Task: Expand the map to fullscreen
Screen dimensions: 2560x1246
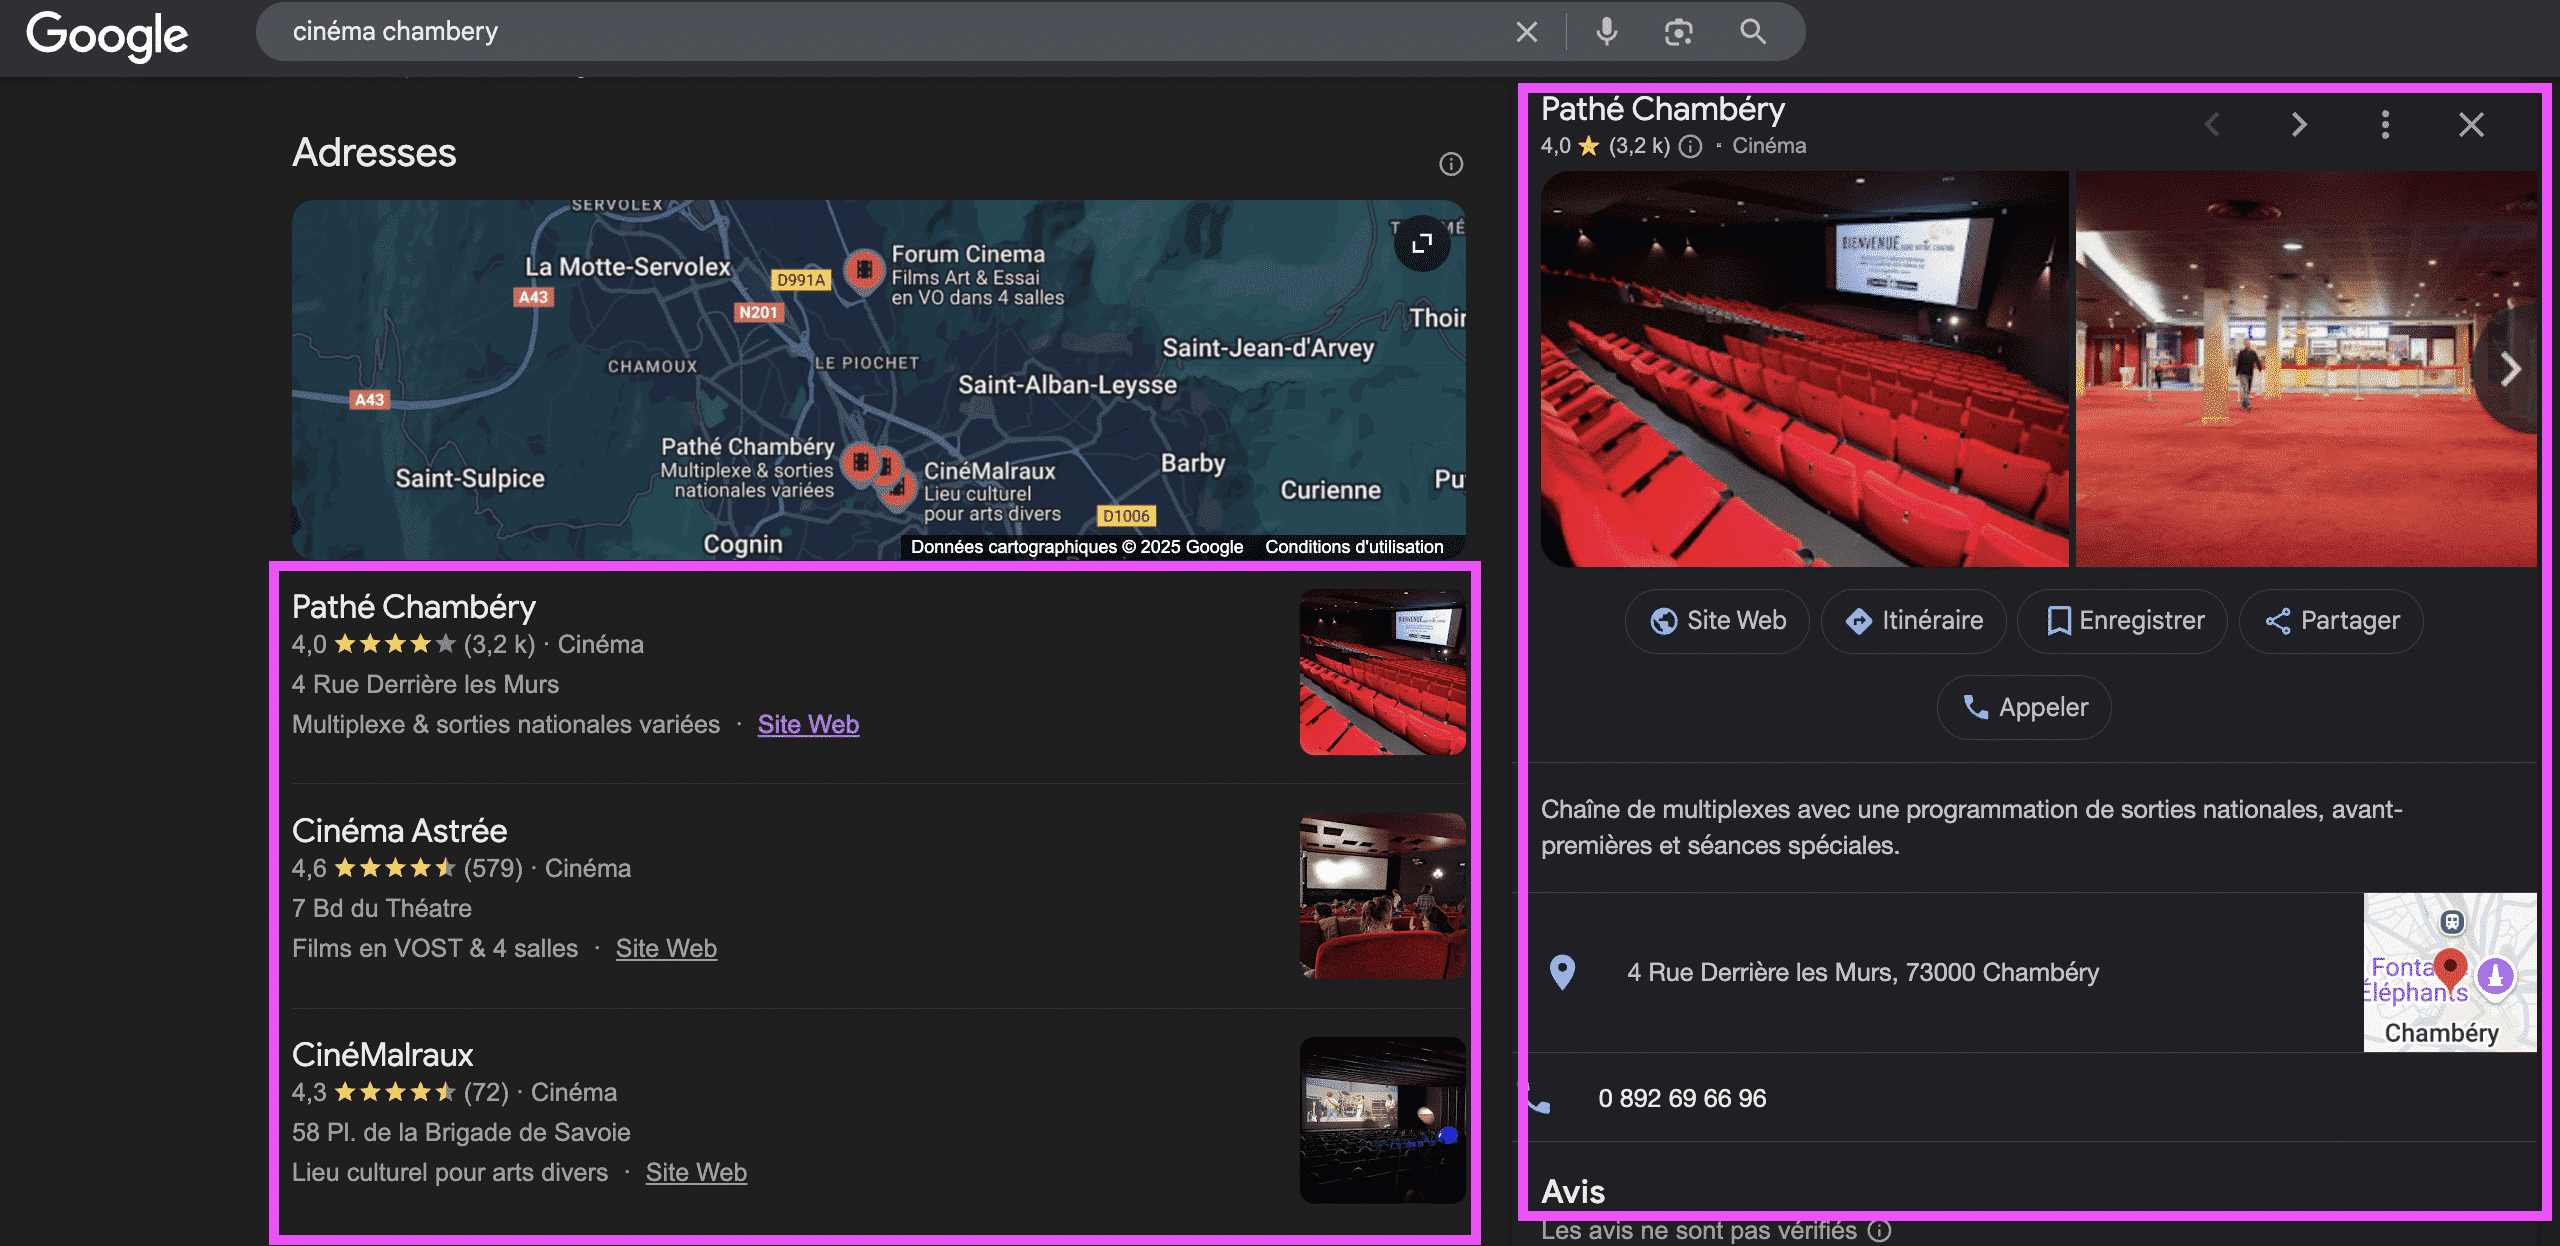Action: pyautogui.click(x=1421, y=243)
